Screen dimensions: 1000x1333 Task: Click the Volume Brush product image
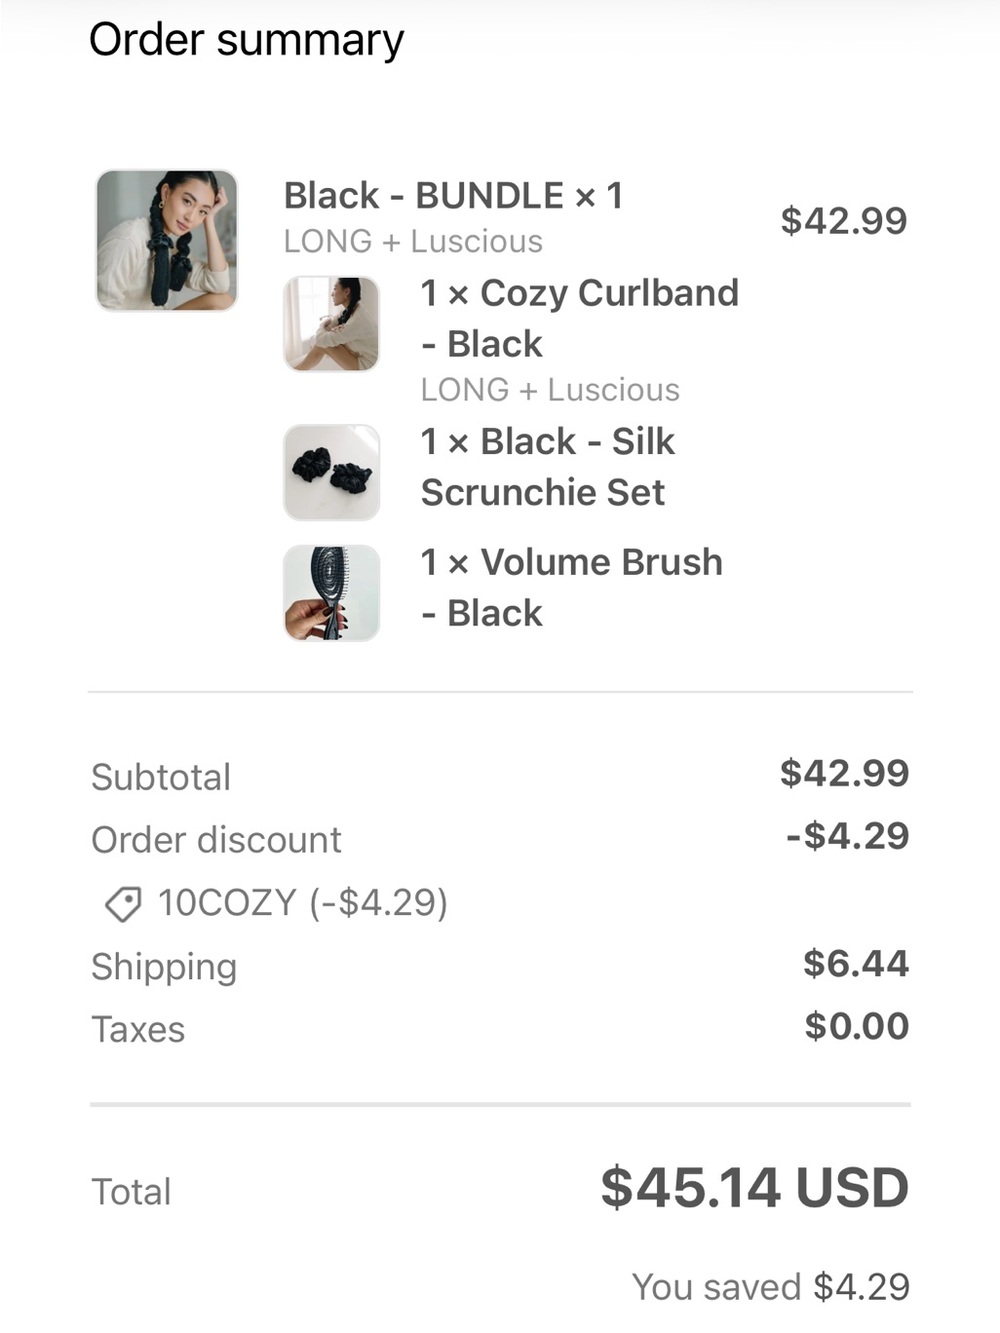pos(331,593)
